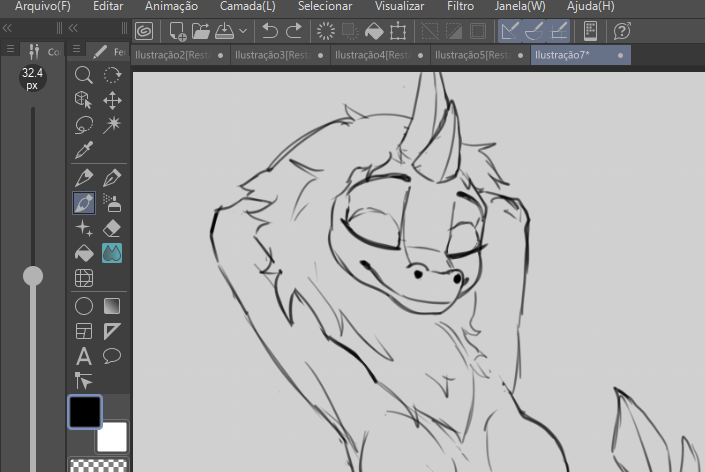Open the Visualizar menu
The height and width of the screenshot is (472, 705).
(x=399, y=6)
